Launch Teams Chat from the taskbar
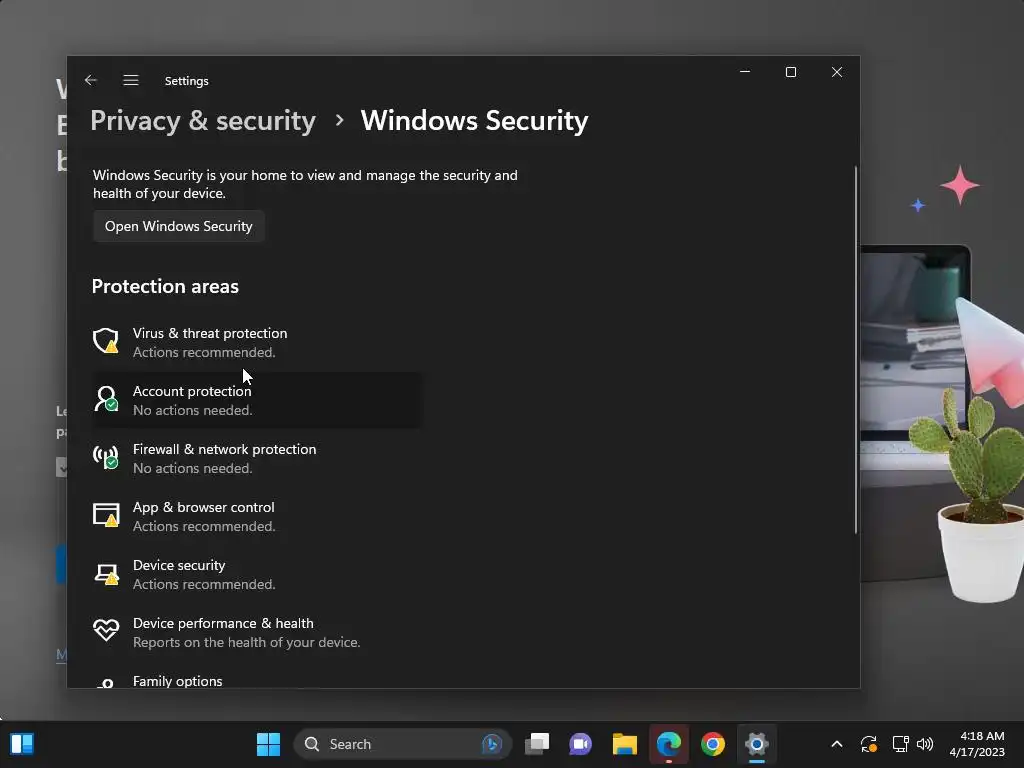The image size is (1024, 768). (x=581, y=744)
